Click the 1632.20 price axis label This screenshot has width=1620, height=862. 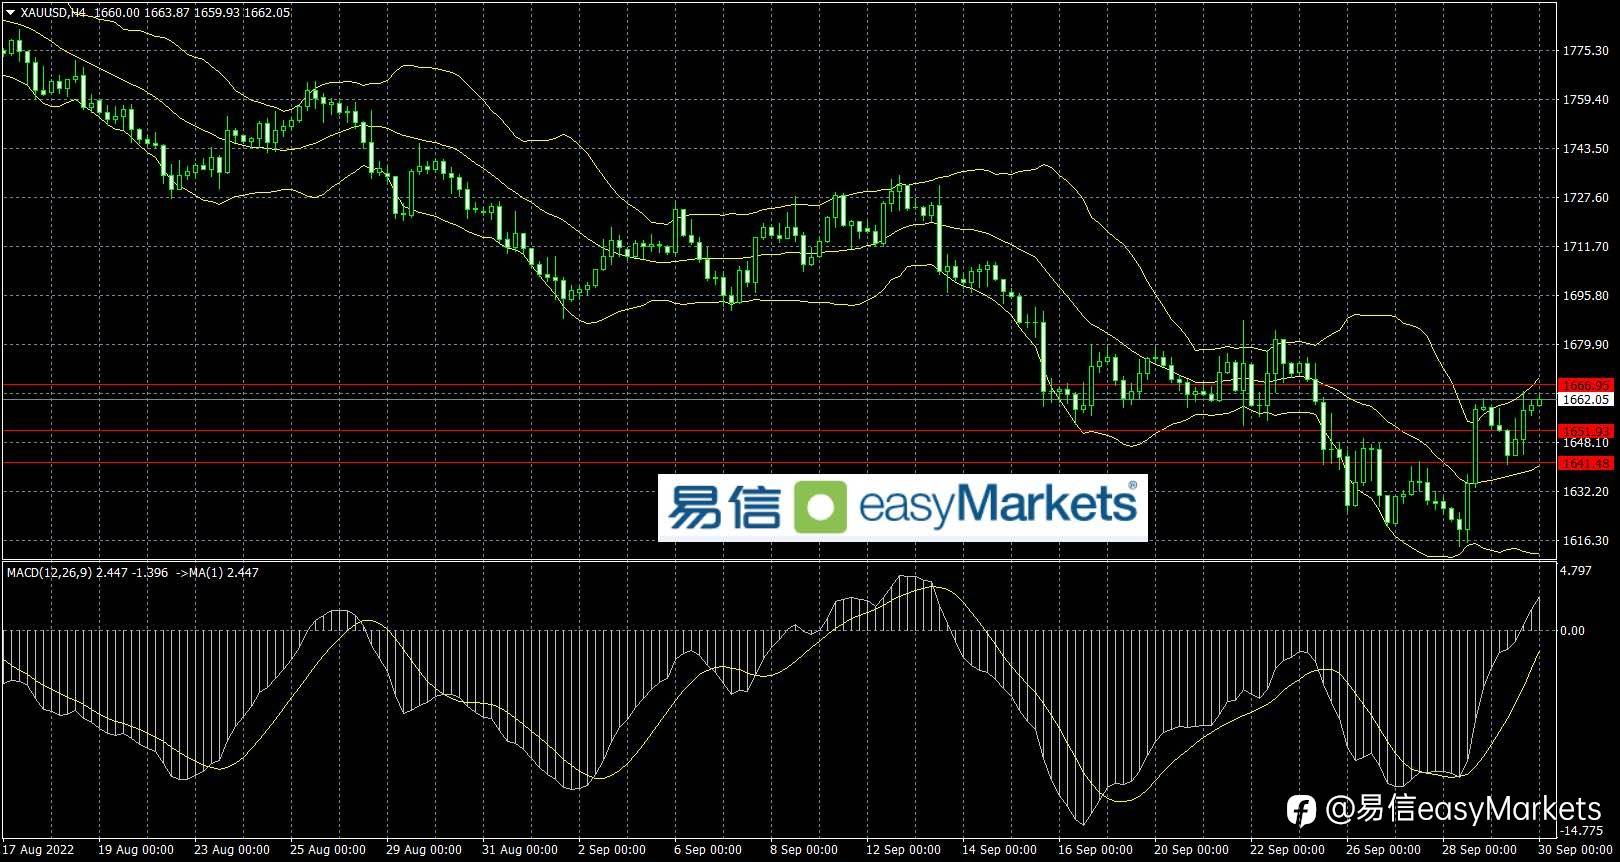coord(1586,491)
